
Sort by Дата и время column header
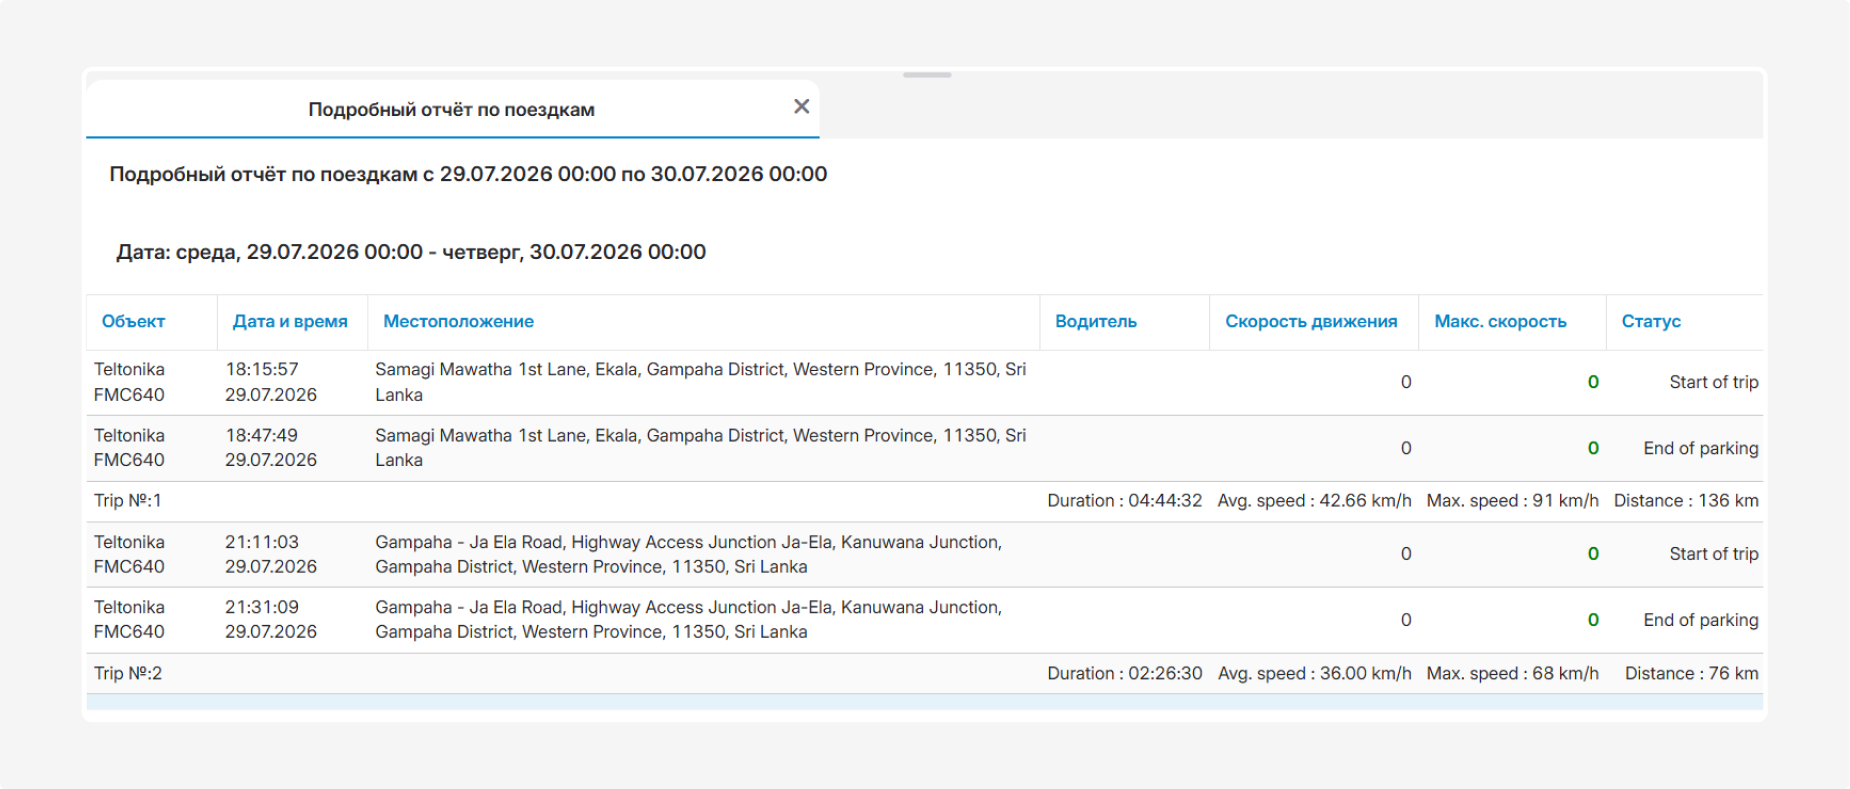pyautogui.click(x=290, y=321)
